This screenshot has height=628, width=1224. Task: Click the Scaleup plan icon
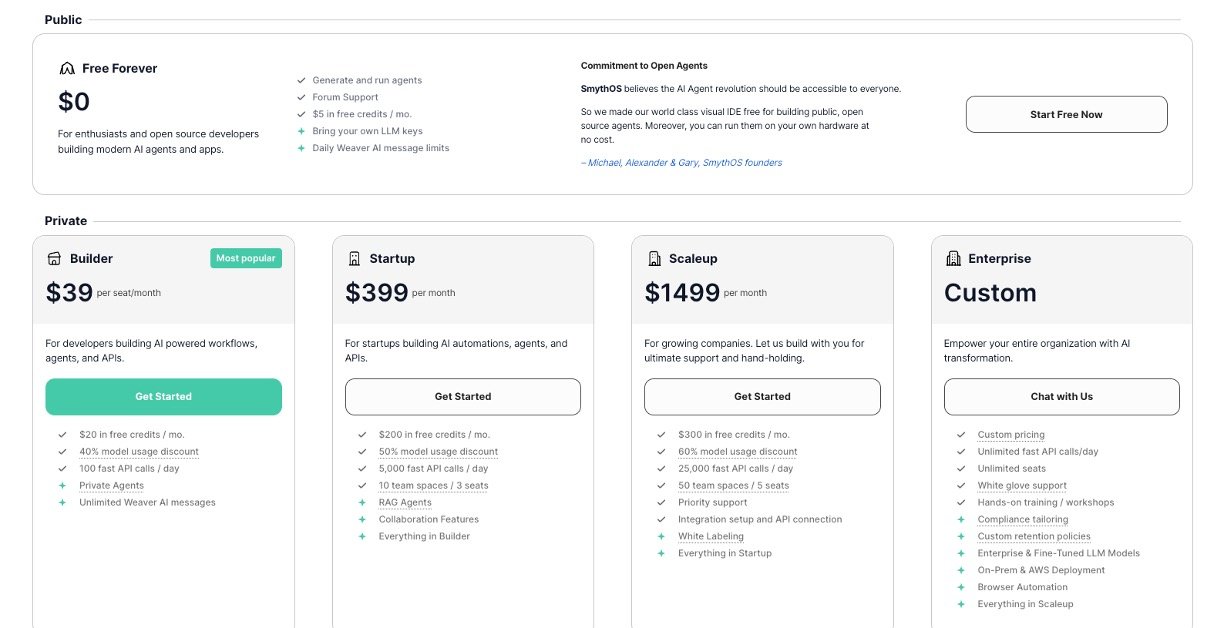(654, 258)
